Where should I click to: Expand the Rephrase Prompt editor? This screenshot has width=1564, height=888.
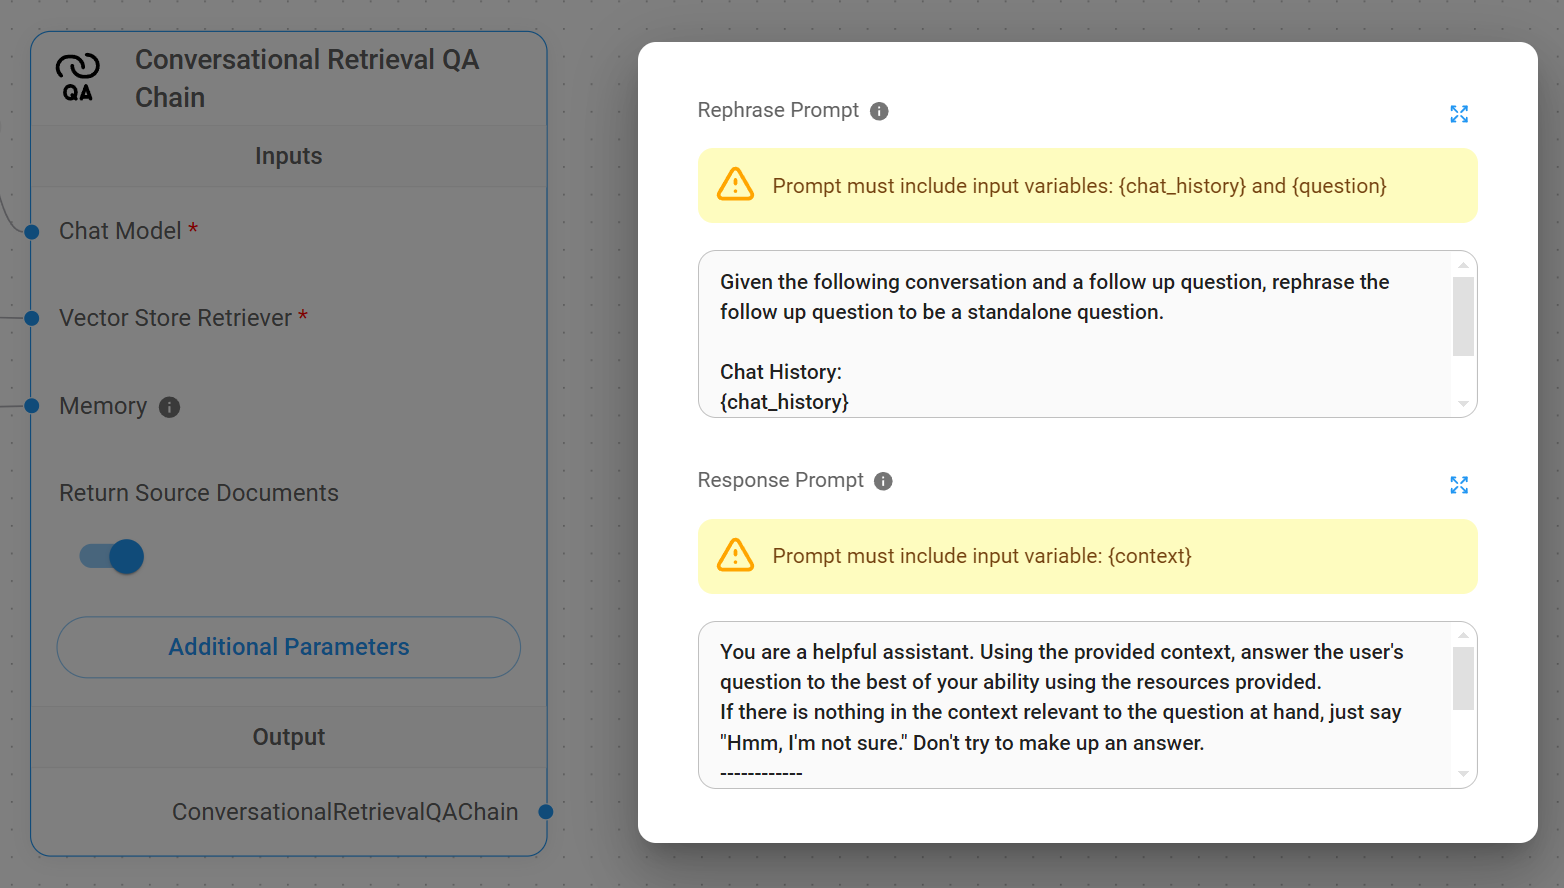(1459, 114)
